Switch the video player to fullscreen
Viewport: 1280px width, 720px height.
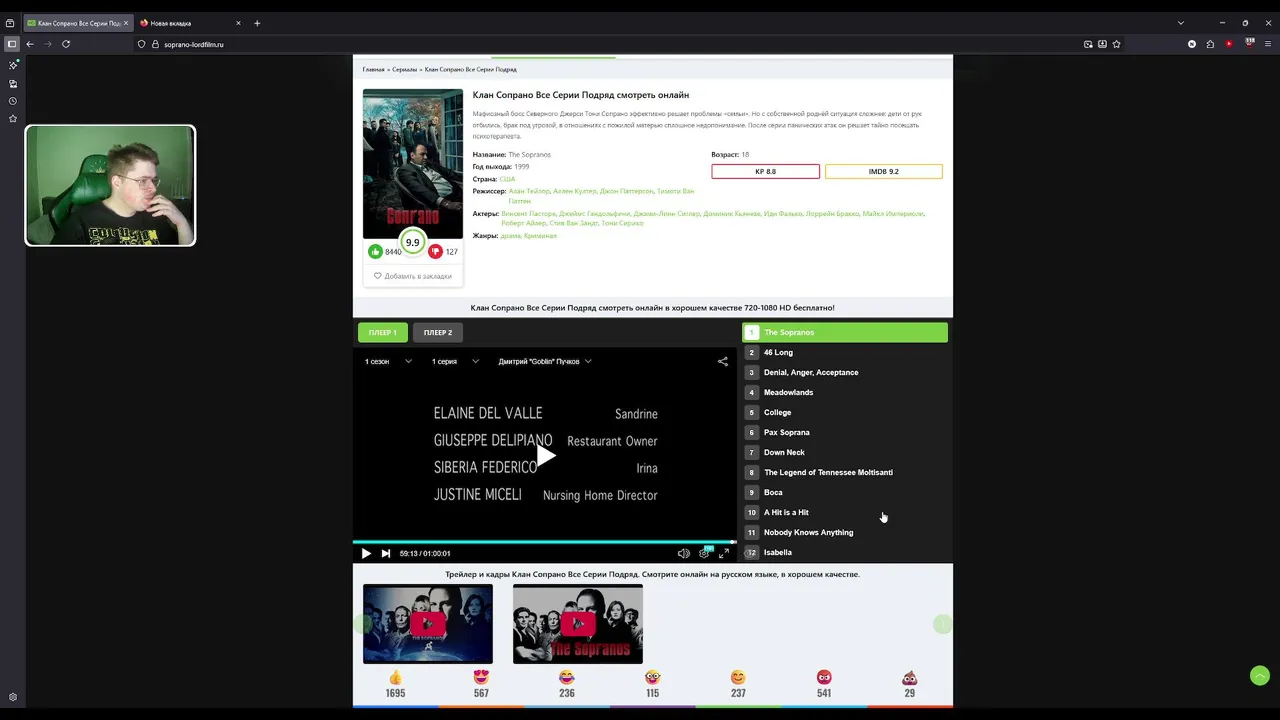coord(724,553)
